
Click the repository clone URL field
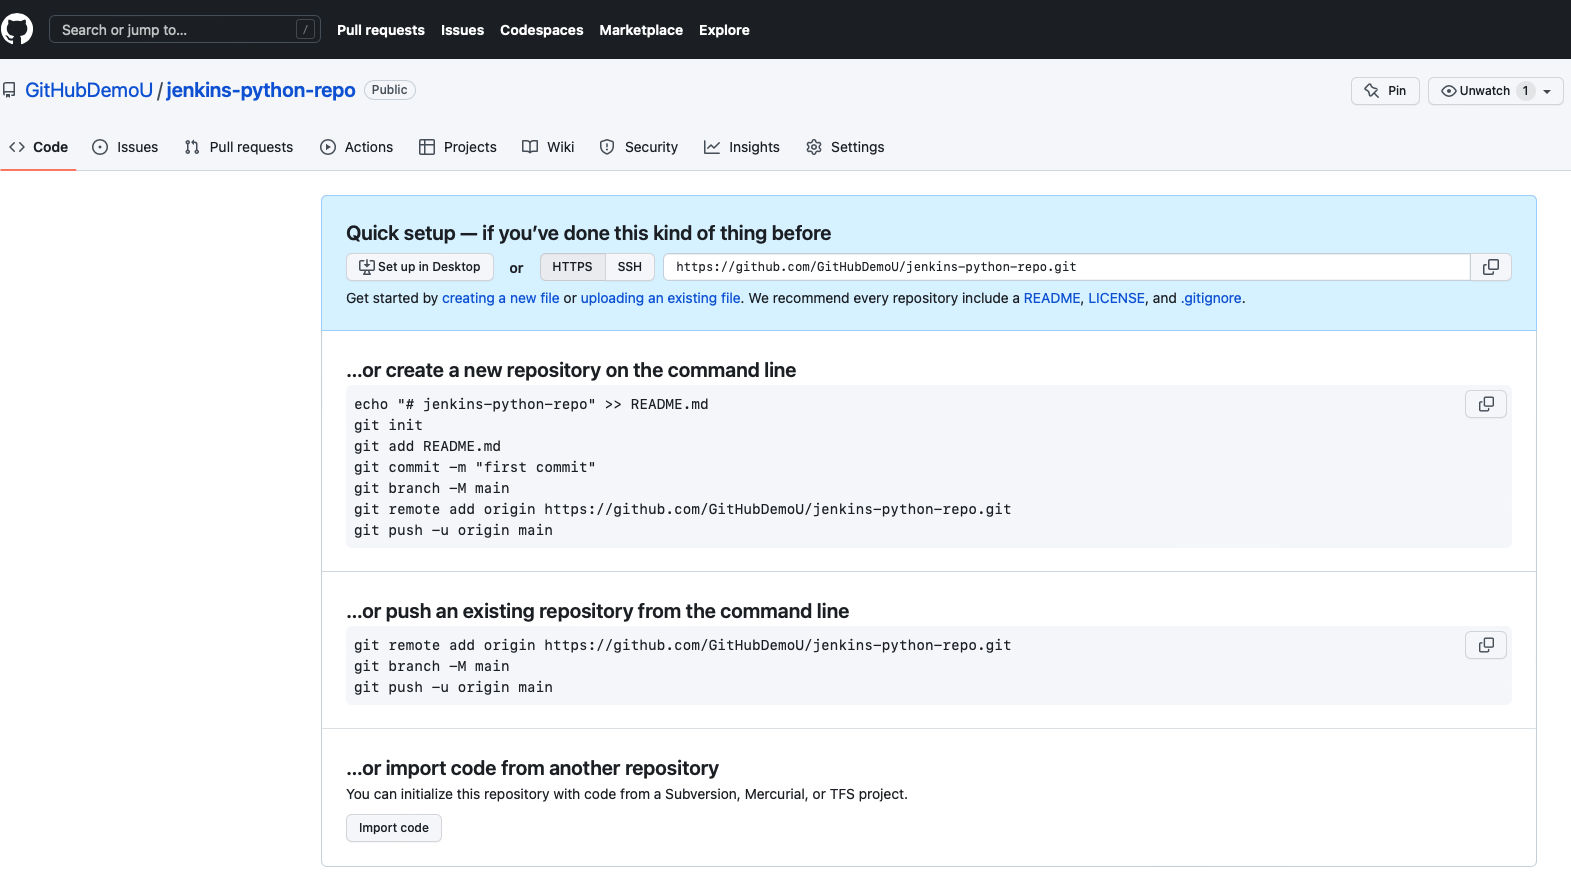coord(1066,267)
